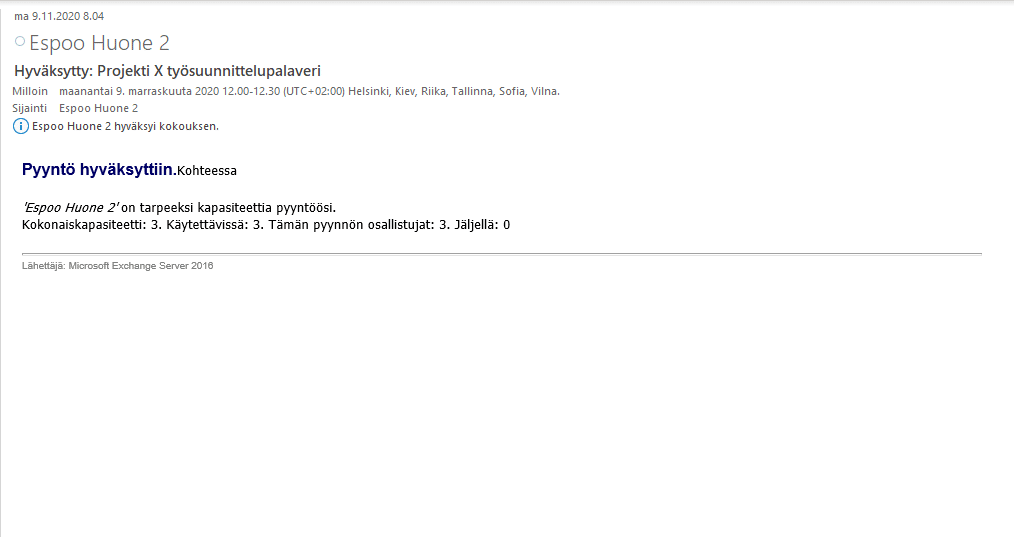The image size is (1014, 537).
Task: Click 'Käytettävissä: 3' in capacity line
Action: pyautogui.click(x=211, y=225)
